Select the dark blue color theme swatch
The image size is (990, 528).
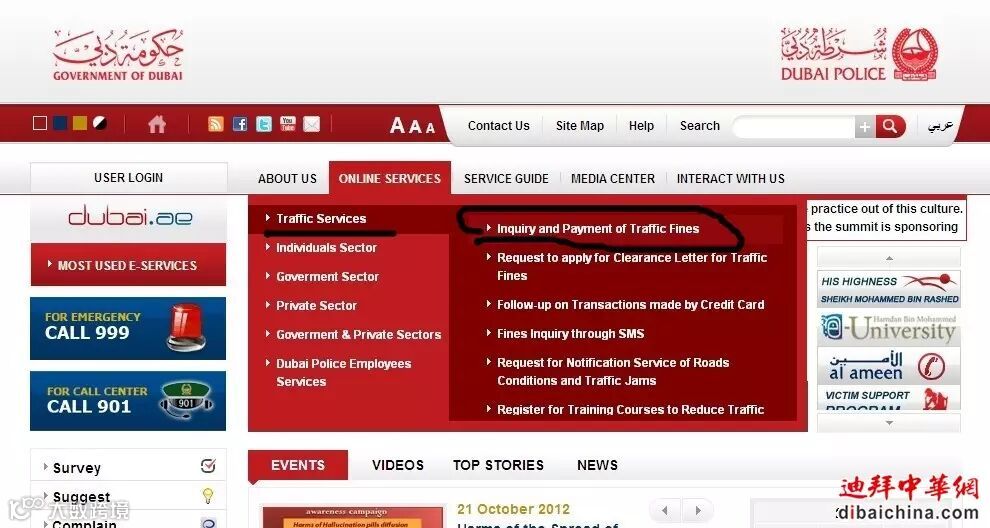click(60, 123)
